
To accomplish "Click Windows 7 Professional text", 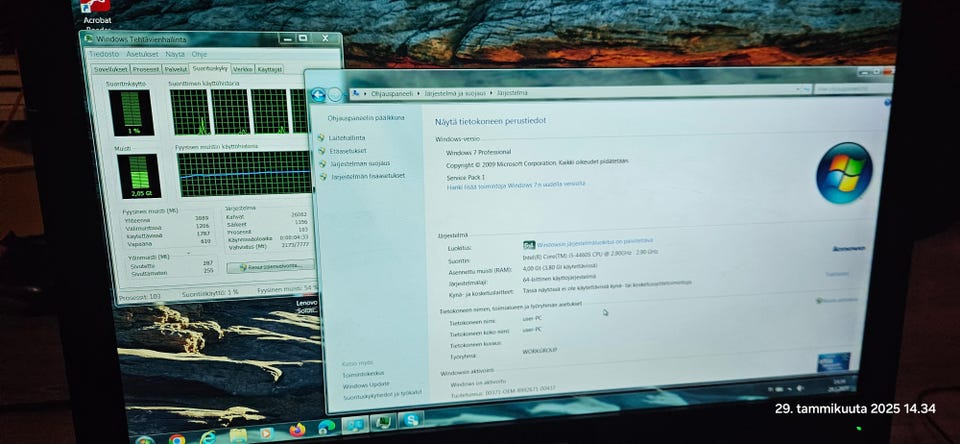I will pos(478,152).
